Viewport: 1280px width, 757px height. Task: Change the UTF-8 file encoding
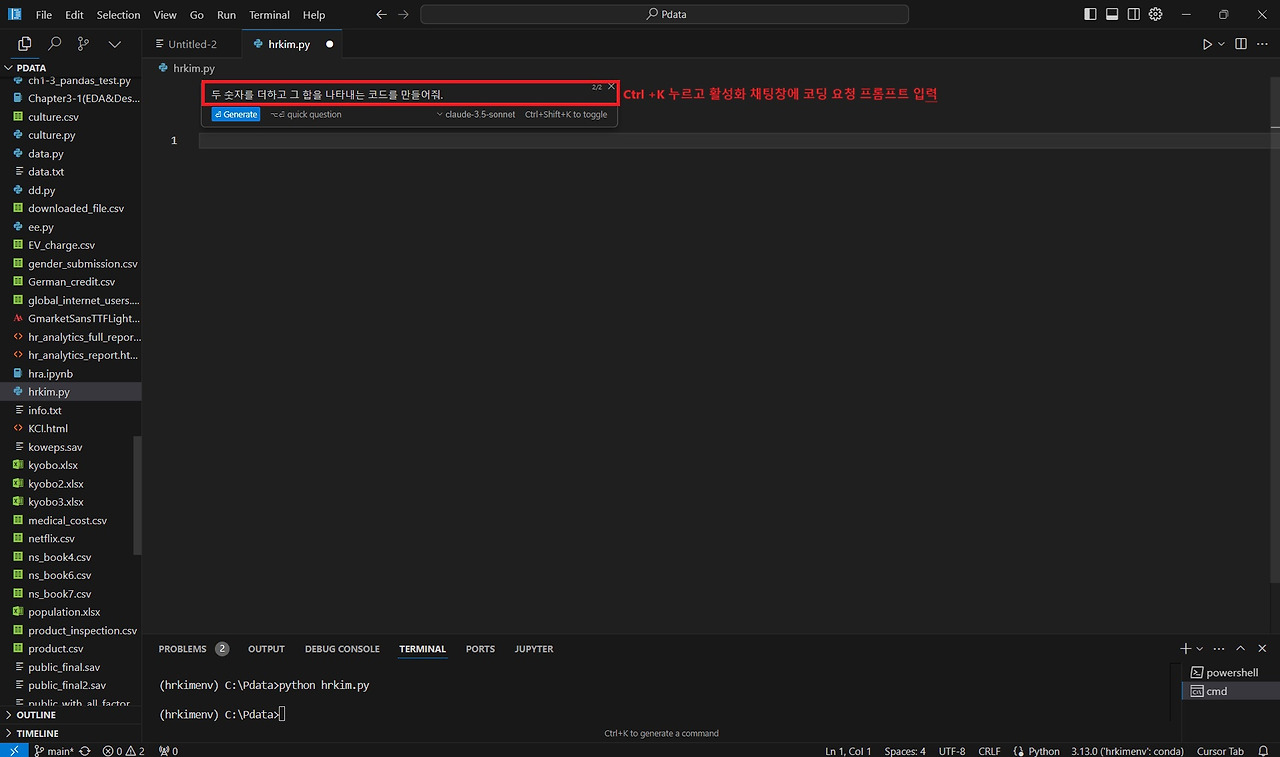[x=952, y=750]
